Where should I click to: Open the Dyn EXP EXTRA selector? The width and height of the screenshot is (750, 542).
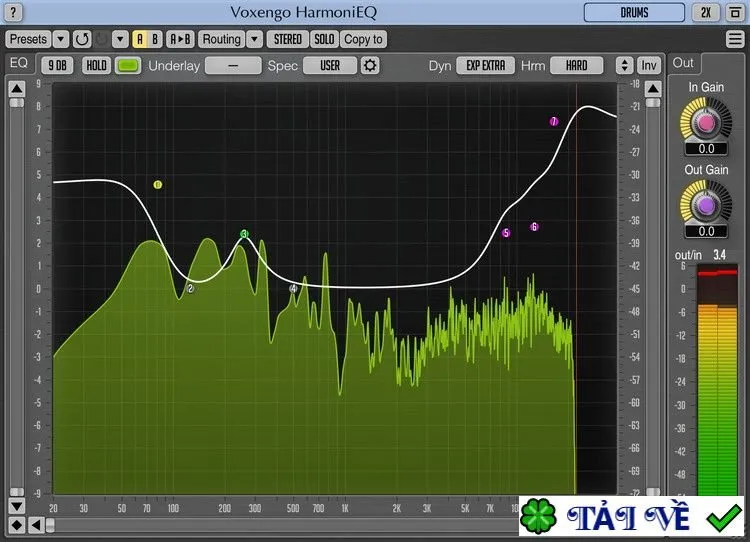click(x=485, y=66)
